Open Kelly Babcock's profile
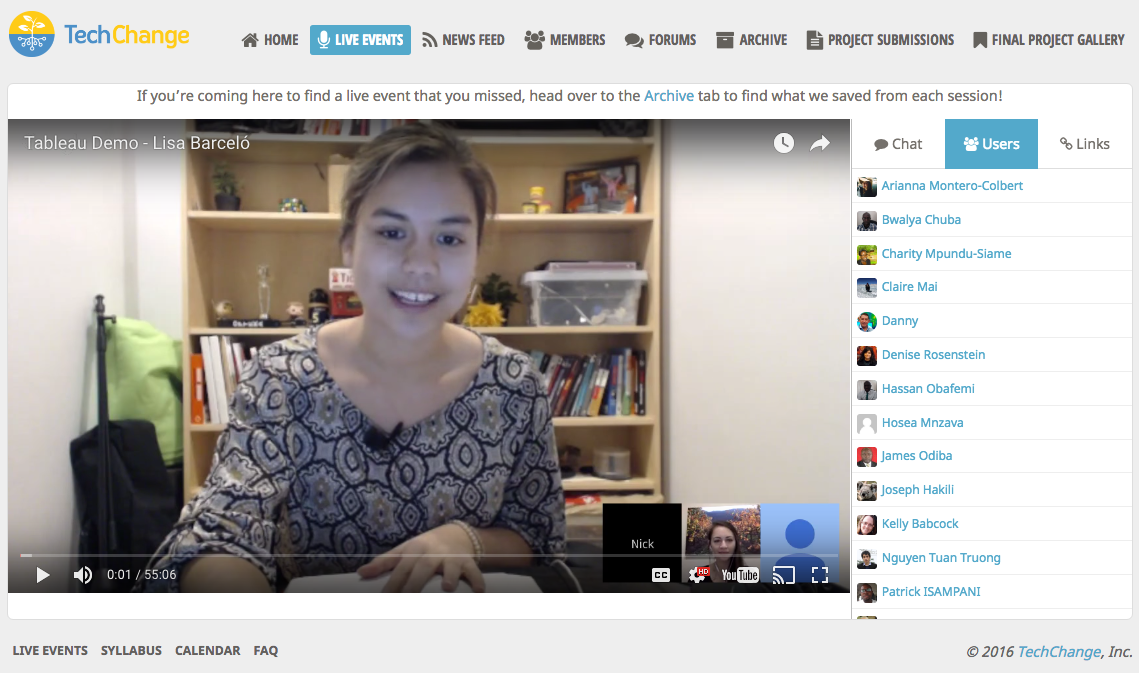 (x=920, y=524)
